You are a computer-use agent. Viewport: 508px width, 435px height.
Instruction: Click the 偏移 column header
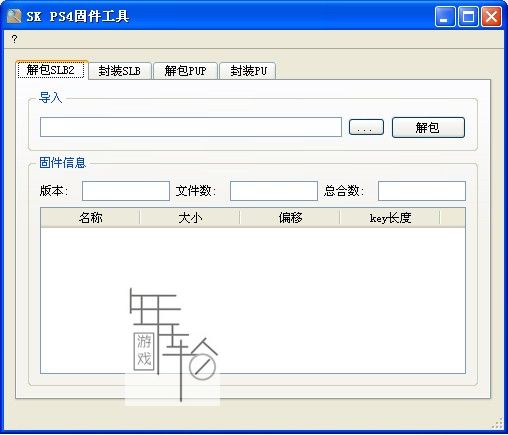pos(290,218)
